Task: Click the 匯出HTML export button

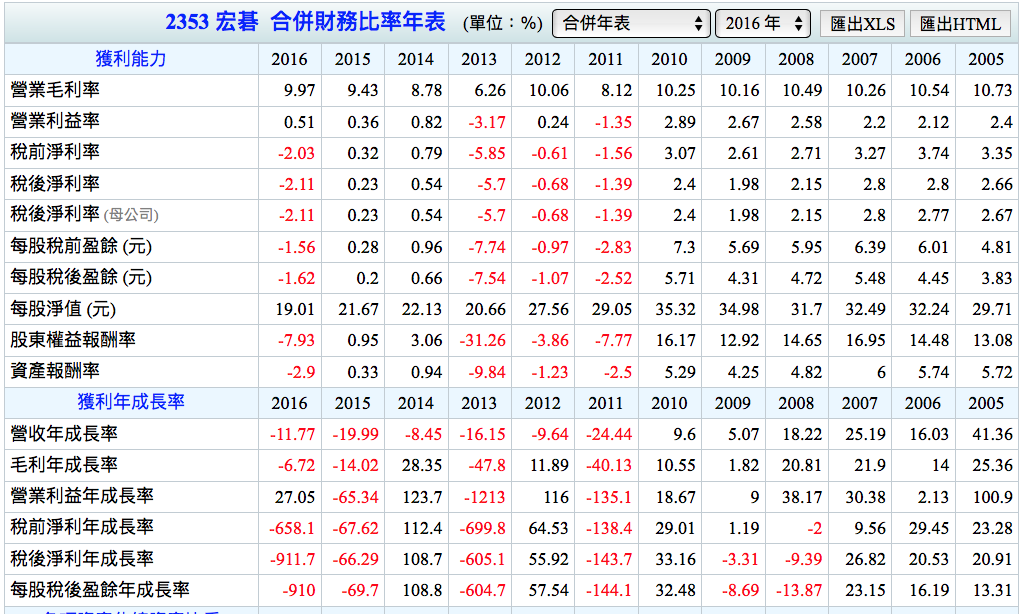Action: point(959,24)
